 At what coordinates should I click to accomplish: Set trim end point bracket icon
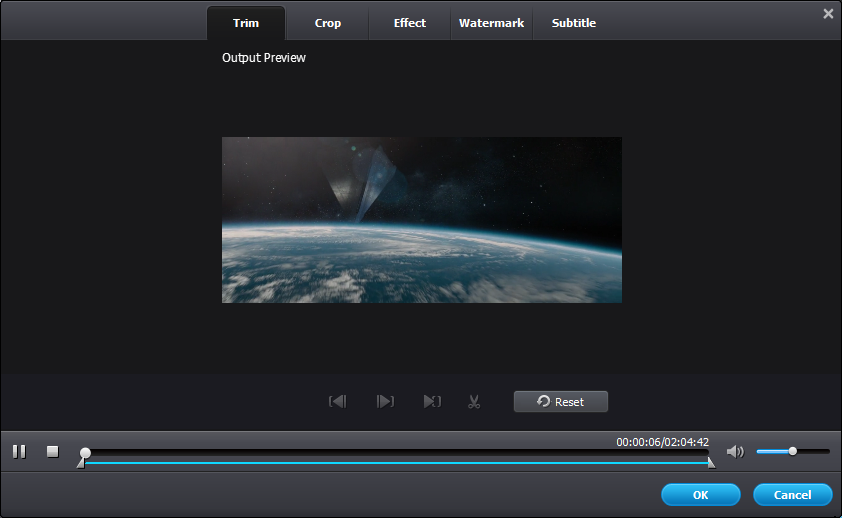point(385,402)
